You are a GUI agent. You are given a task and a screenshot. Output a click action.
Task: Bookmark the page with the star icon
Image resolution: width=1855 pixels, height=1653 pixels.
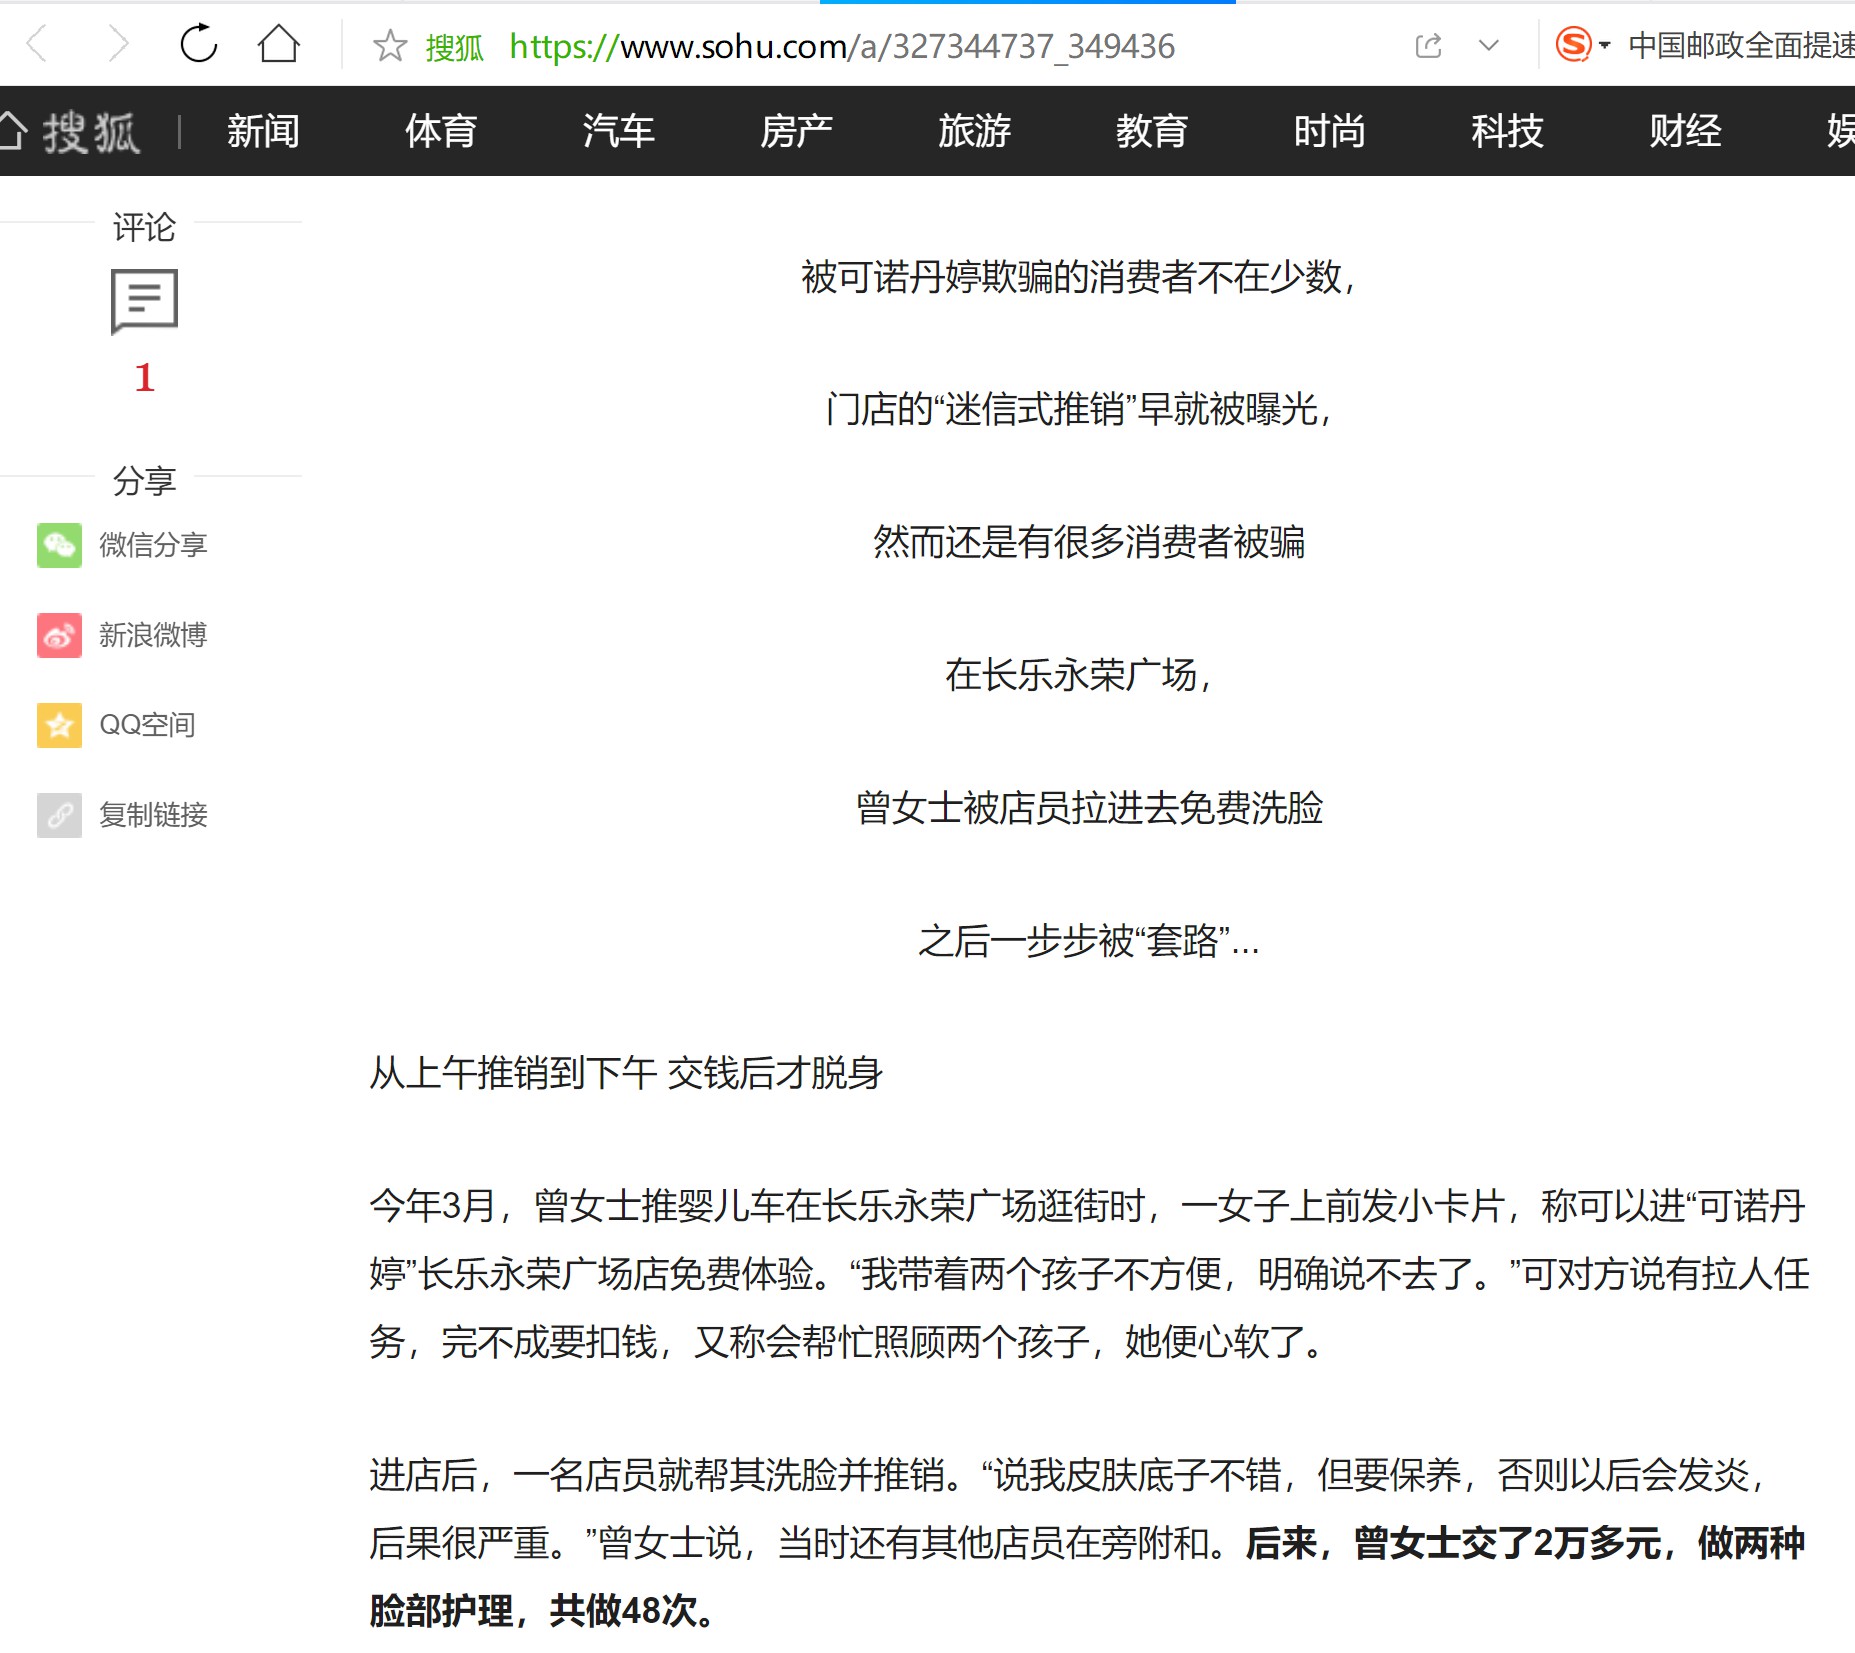click(x=390, y=45)
